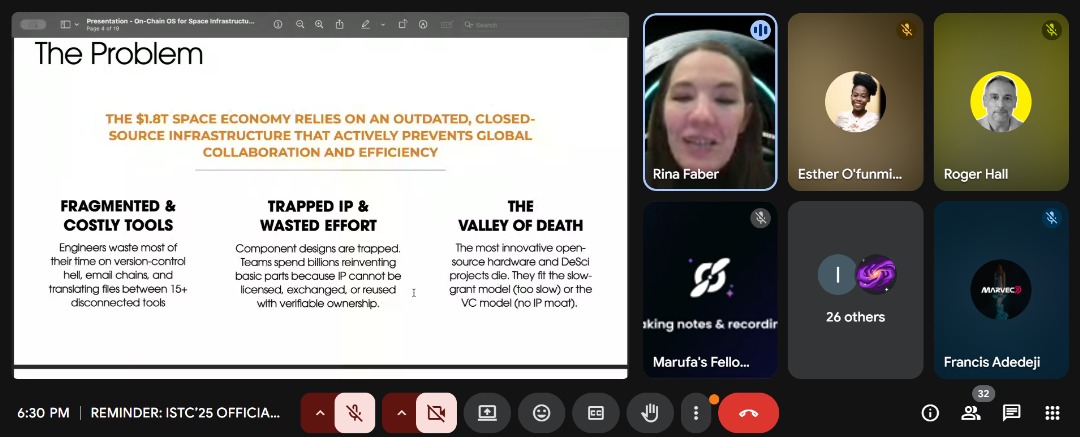Show the markup toolbar icon

tap(423, 24)
